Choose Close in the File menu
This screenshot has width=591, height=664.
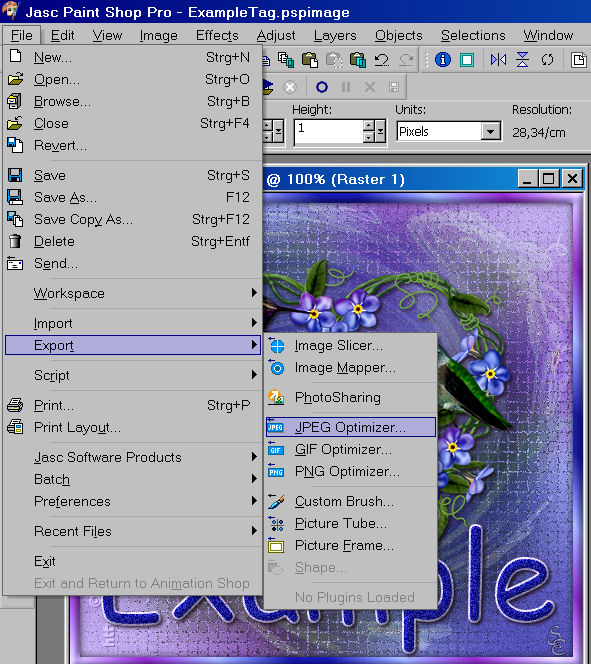[x=132, y=123]
